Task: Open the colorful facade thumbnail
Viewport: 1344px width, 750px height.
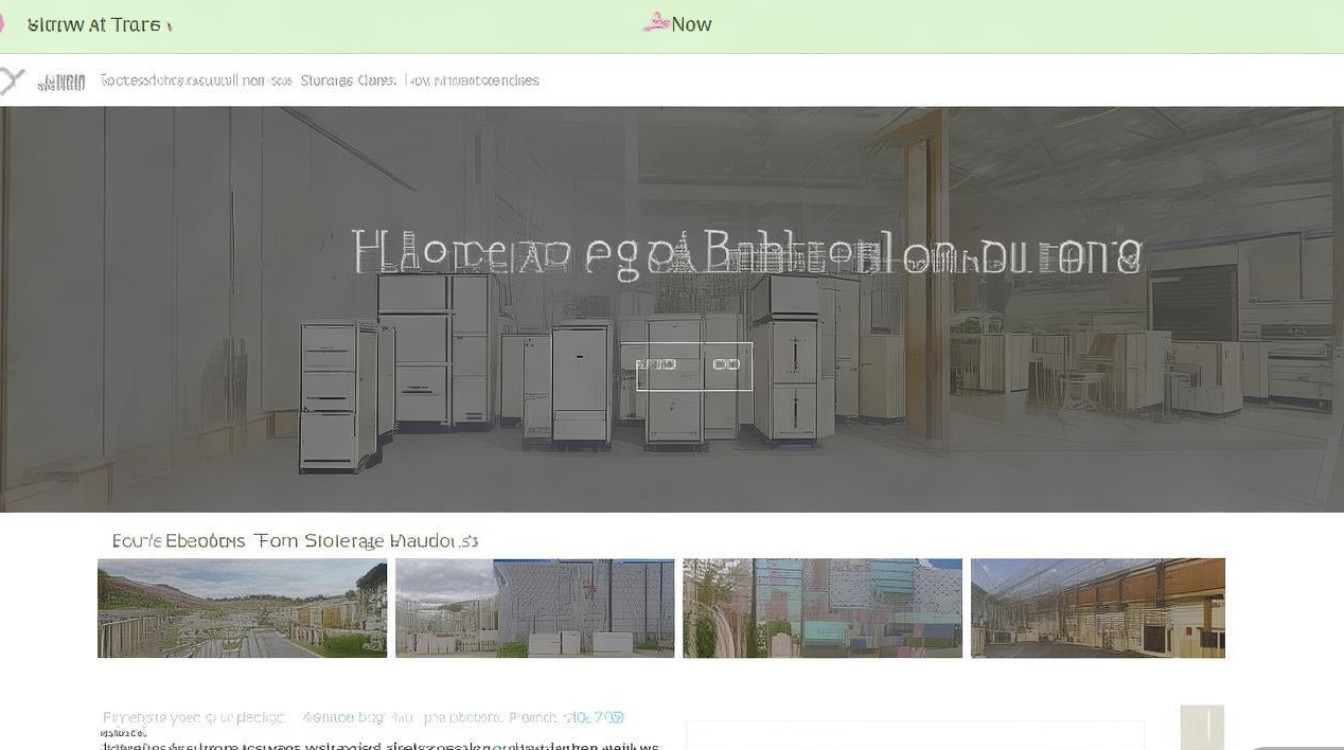Action: coord(822,608)
